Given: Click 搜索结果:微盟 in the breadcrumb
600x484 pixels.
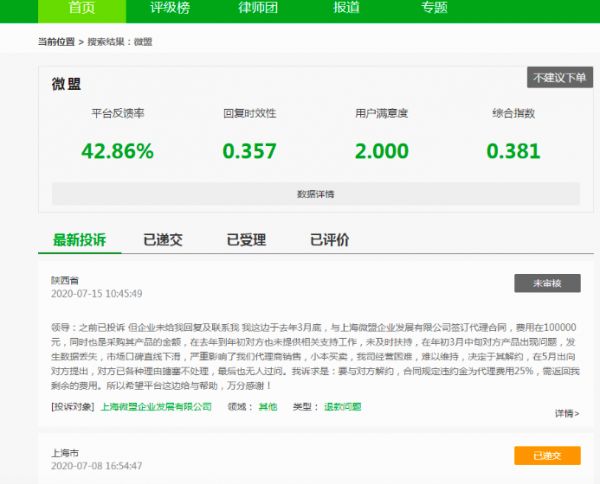Looking at the screenshot, I should click(x=120, y=42).
